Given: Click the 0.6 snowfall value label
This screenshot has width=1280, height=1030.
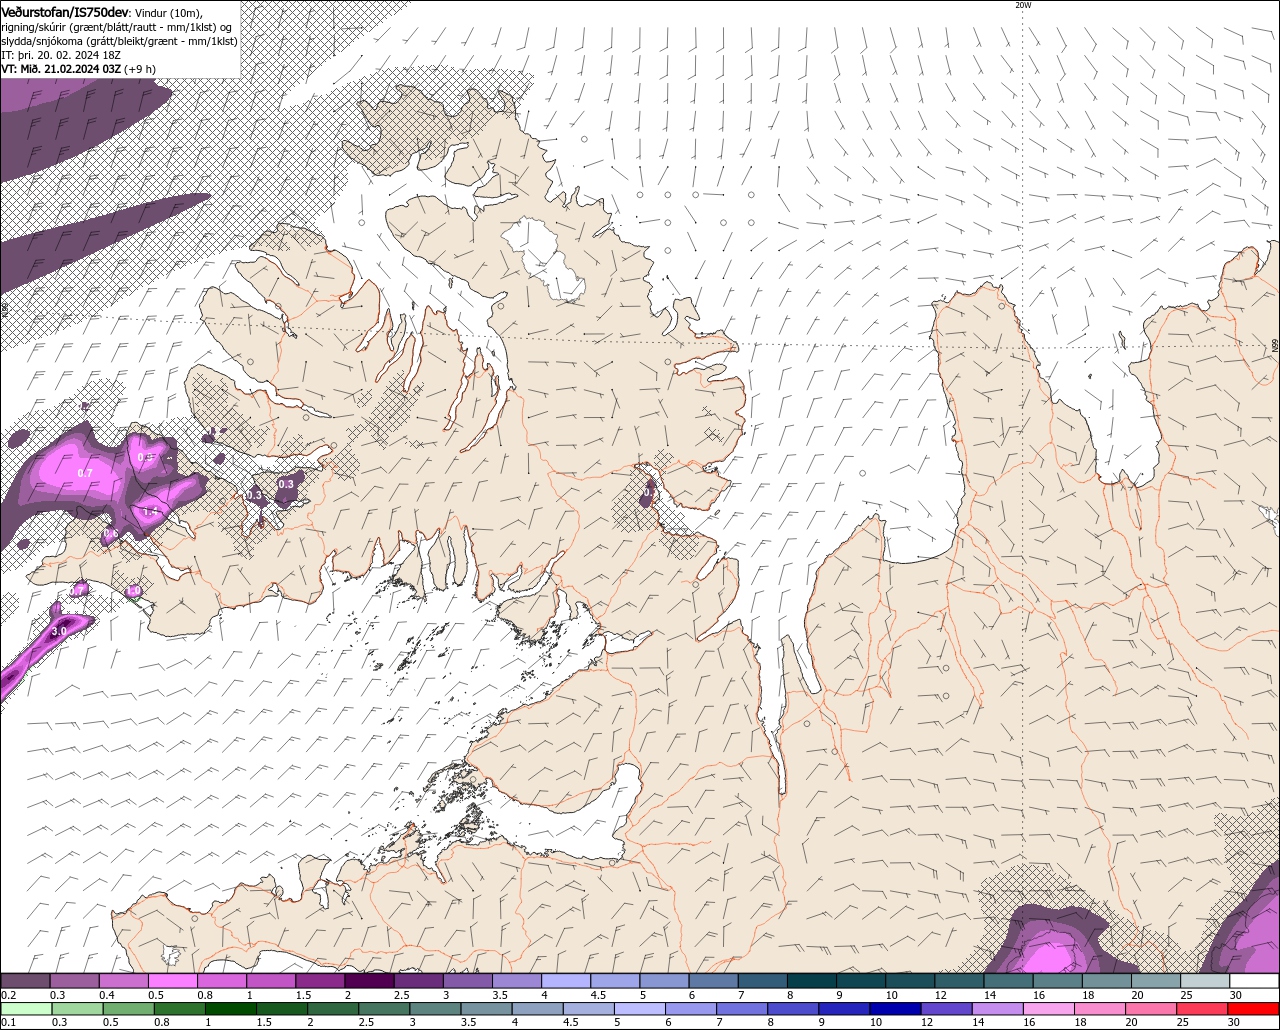Looking at the screenshot, I should (x=110, y=533).
